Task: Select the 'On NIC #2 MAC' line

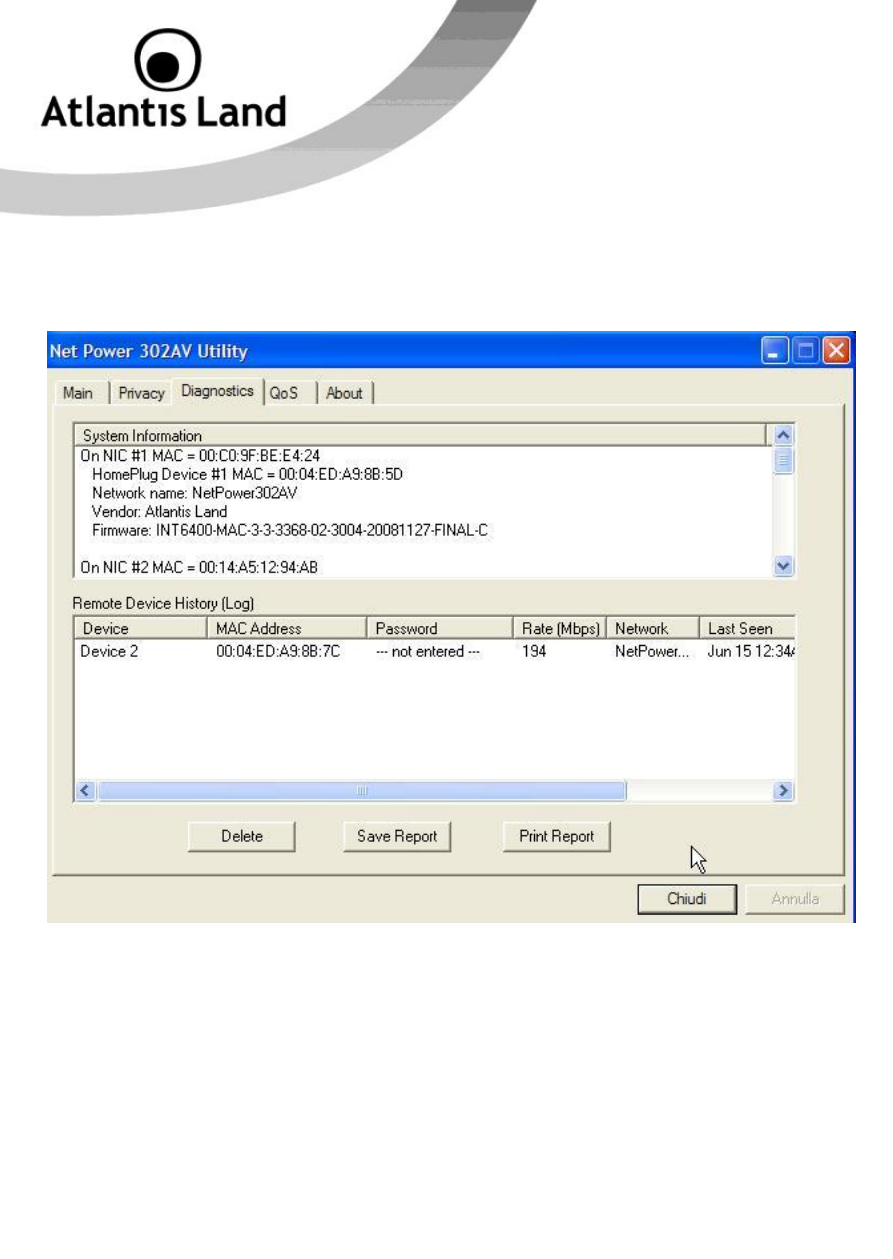Action: [200, 567]
